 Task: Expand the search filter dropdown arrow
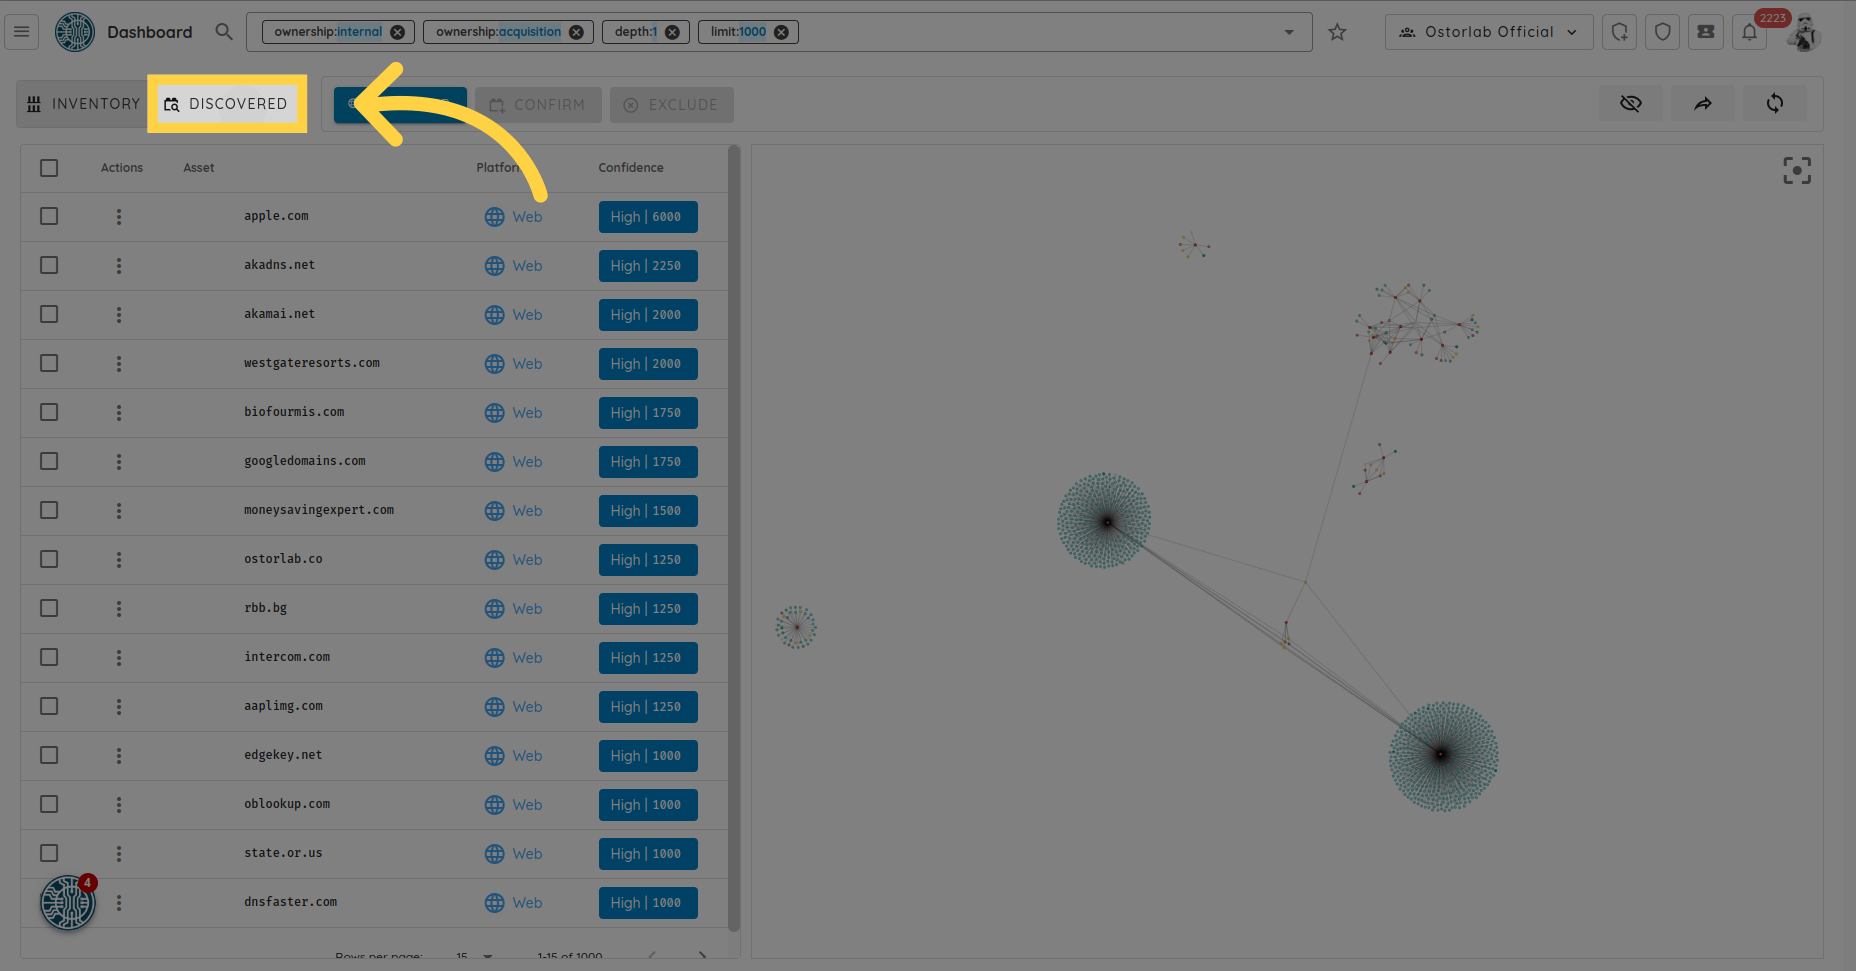(x=1289, y=32)
